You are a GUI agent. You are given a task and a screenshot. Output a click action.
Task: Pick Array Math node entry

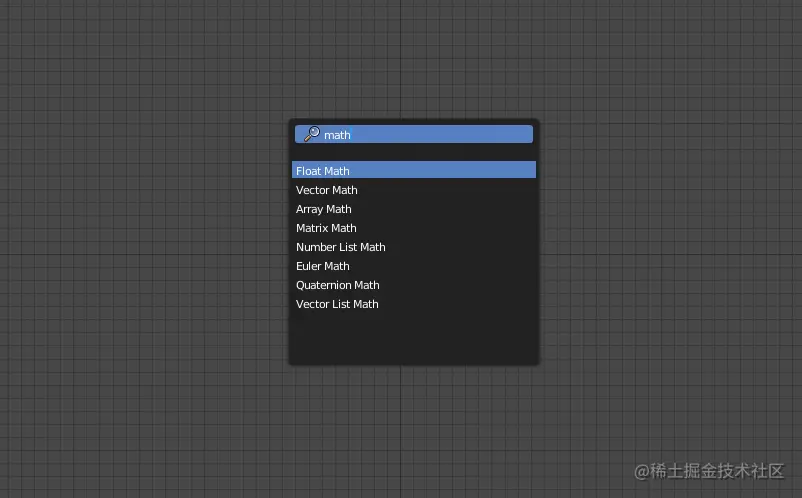414,209
